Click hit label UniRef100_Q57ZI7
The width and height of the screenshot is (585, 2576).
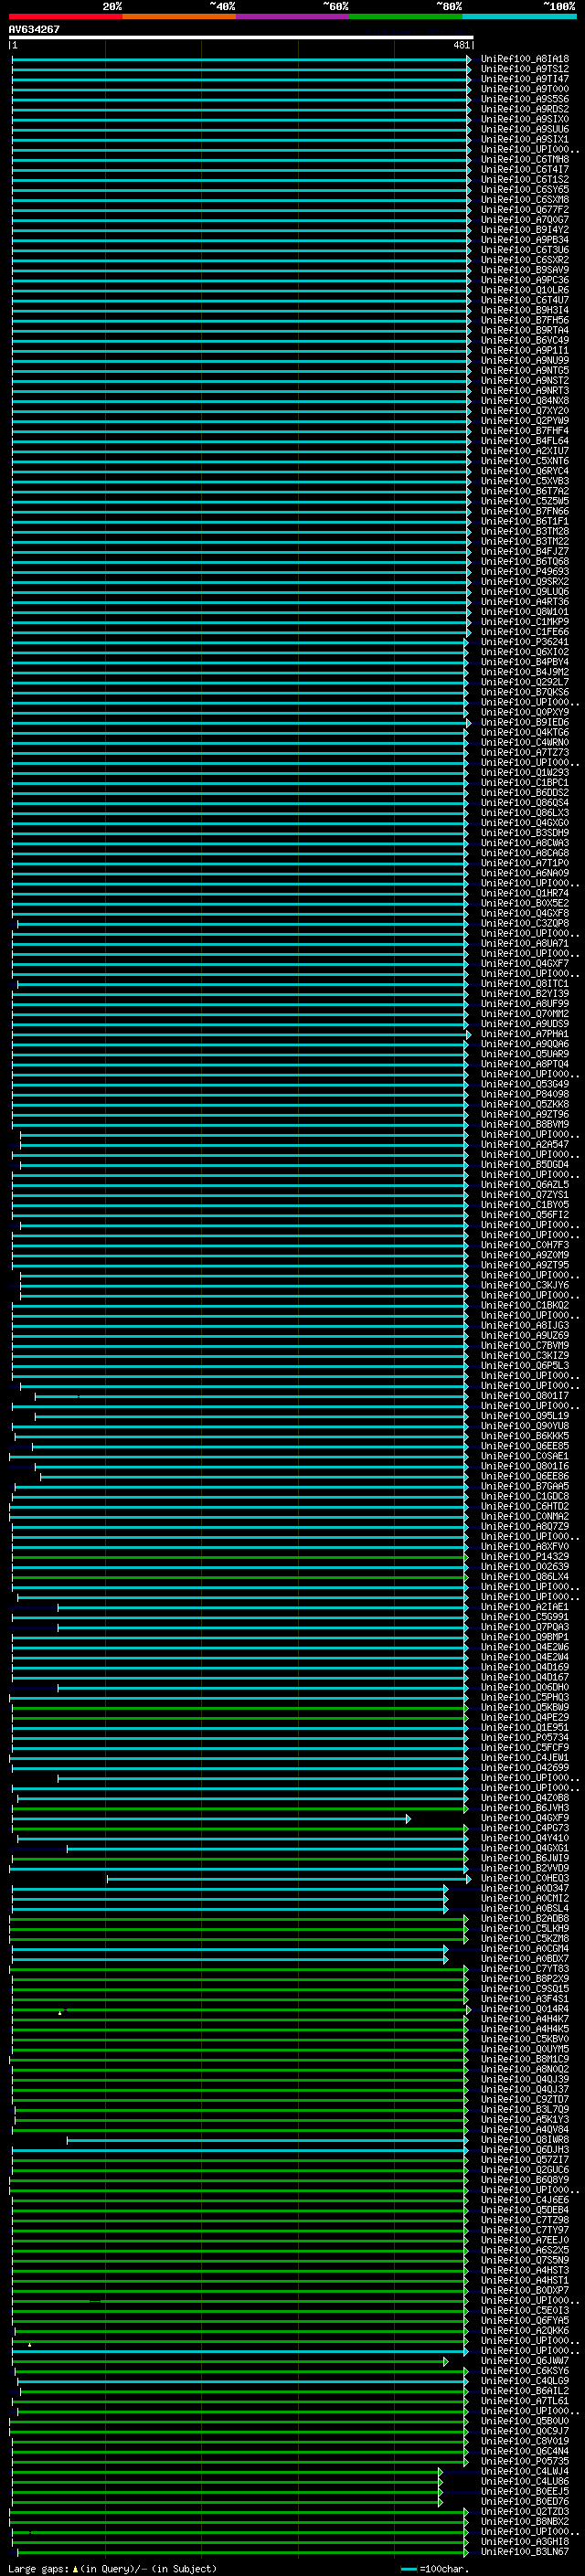[525, 2160]
